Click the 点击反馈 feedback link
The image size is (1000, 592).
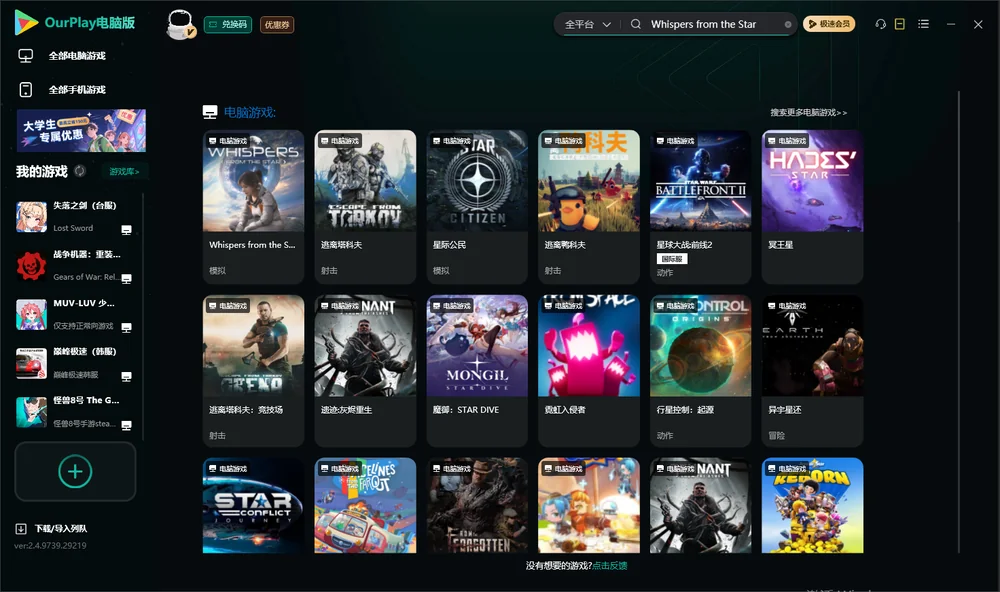[610, 565]
